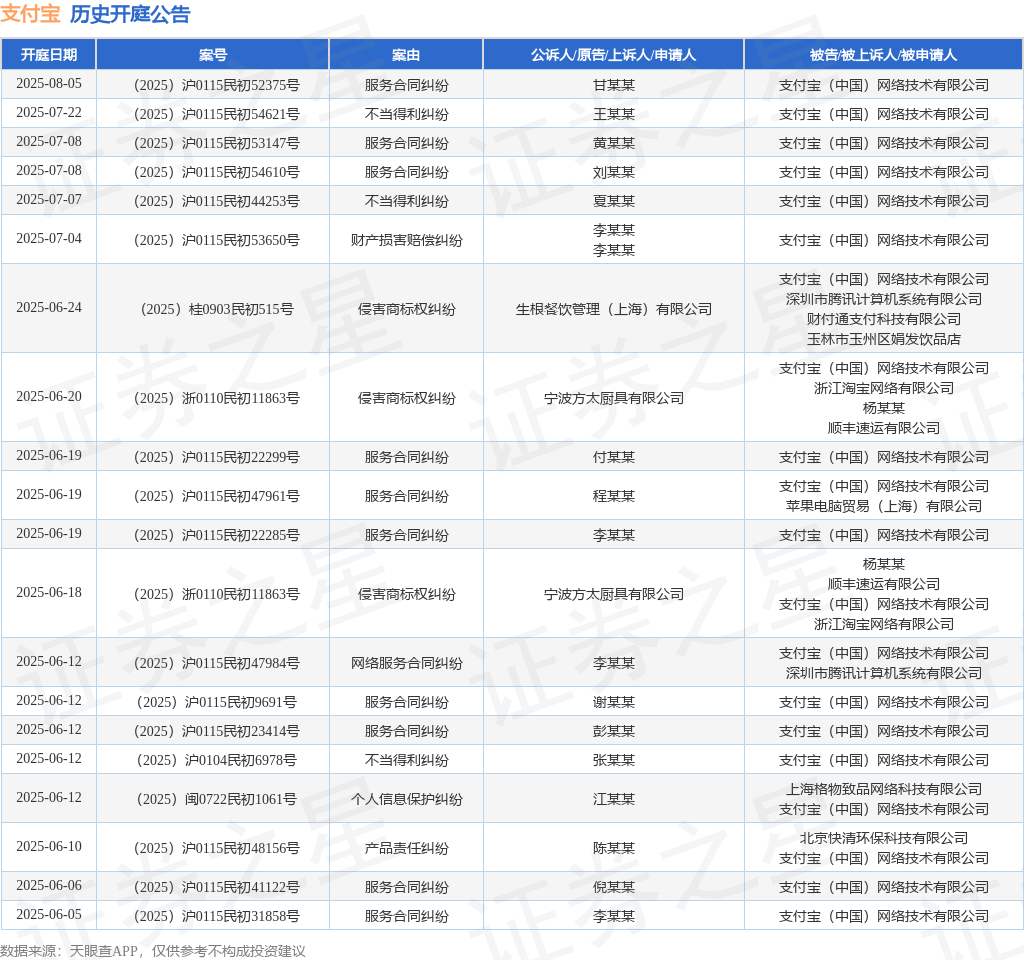Click plaintiff name 江某某
Viewport: 1024px width, 960px height.
coord(613,799)
